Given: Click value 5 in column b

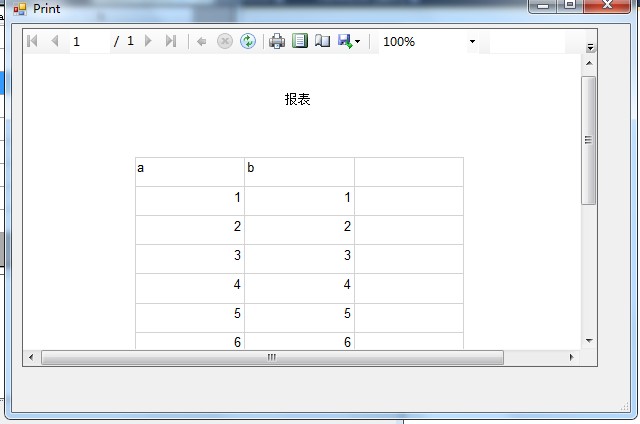Looking at the screenshot, I should pyautogui.click(x=347, y=313).
